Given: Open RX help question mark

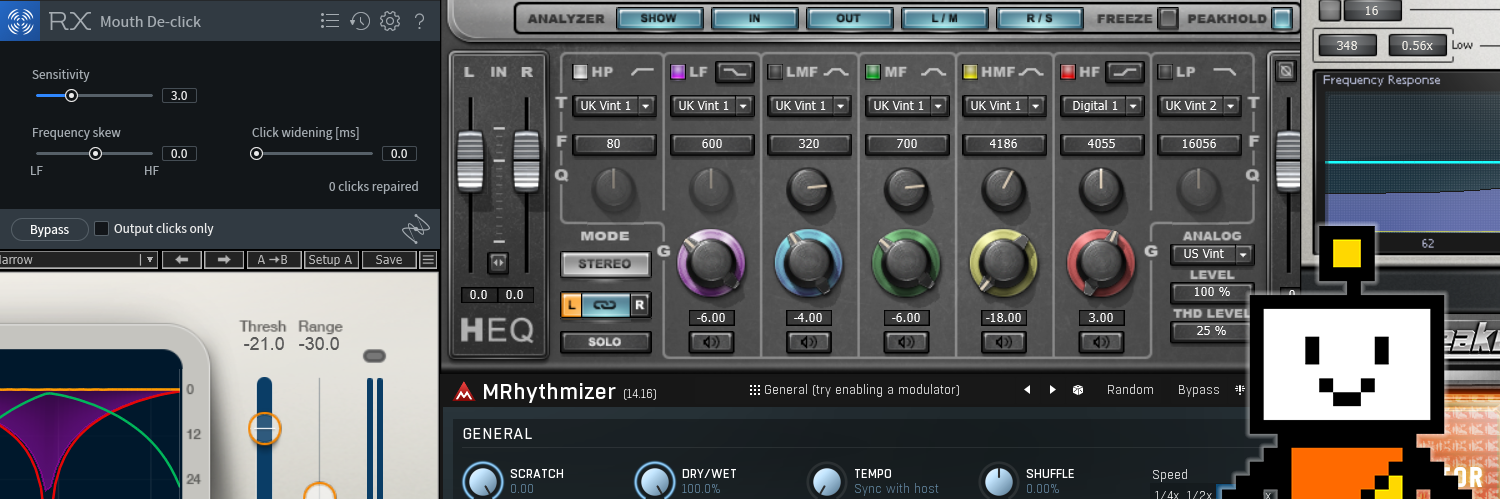Looking at the screenshot, I should pos(420,20).
